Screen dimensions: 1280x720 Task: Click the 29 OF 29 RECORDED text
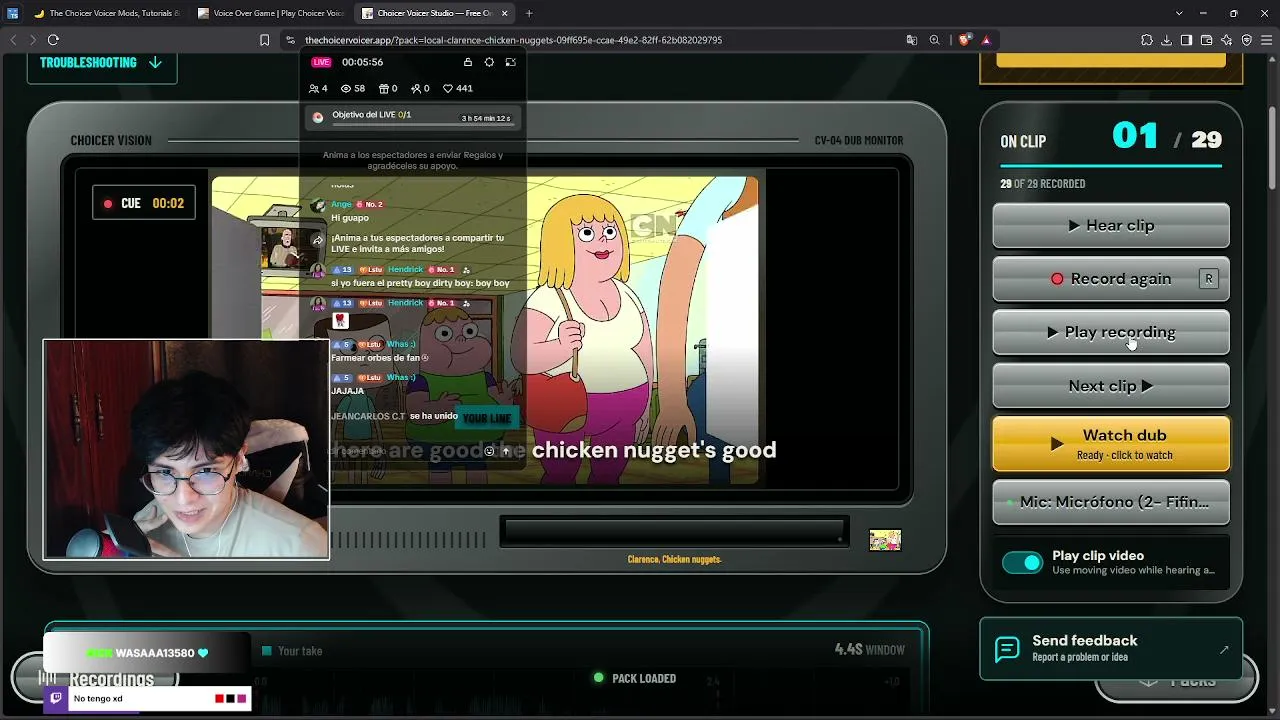coord(1043,184)
